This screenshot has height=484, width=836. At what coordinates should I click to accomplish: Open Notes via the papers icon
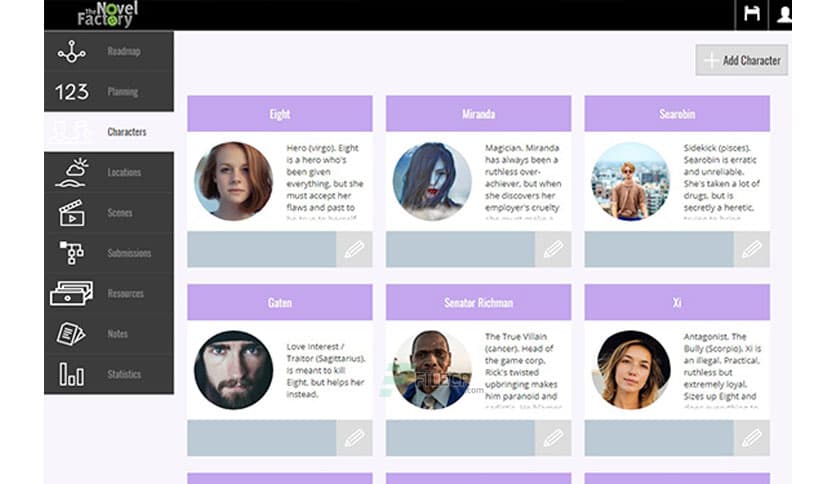pos(71,334)
